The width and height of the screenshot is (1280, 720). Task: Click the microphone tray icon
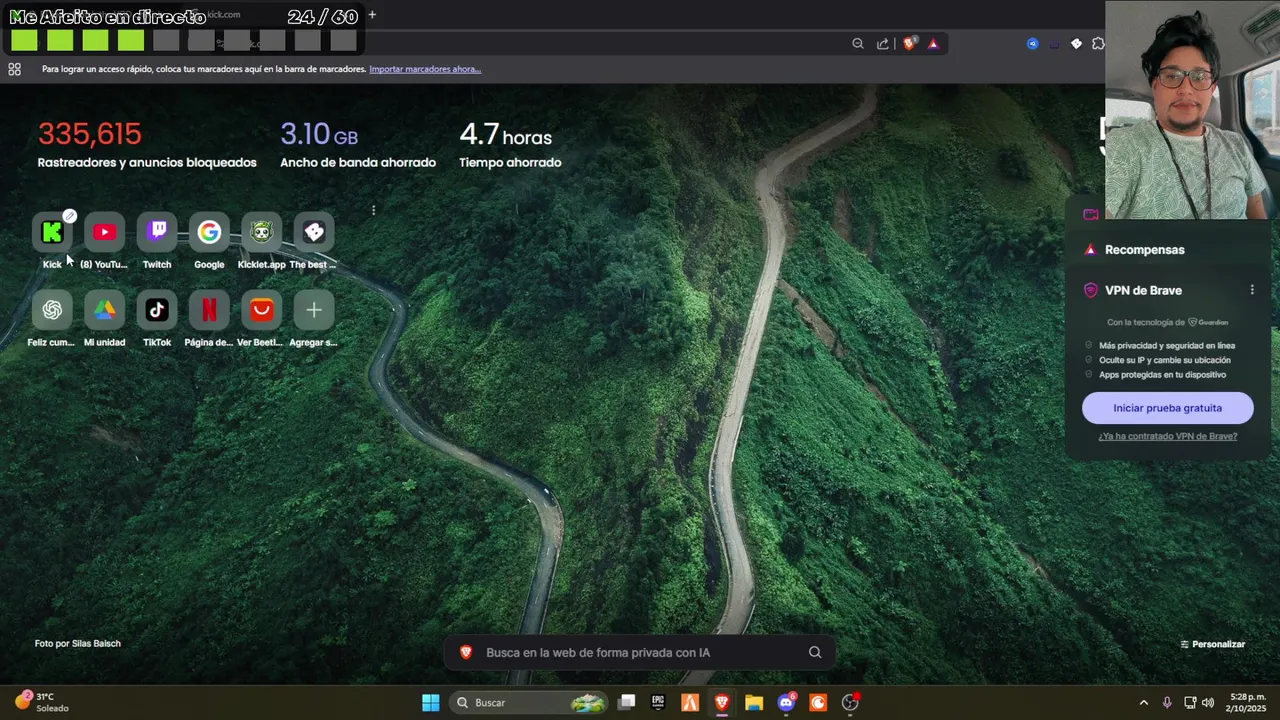(1167, 703)
